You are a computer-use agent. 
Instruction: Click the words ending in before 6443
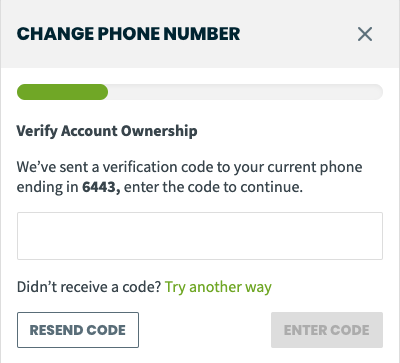tap(47, 187)
